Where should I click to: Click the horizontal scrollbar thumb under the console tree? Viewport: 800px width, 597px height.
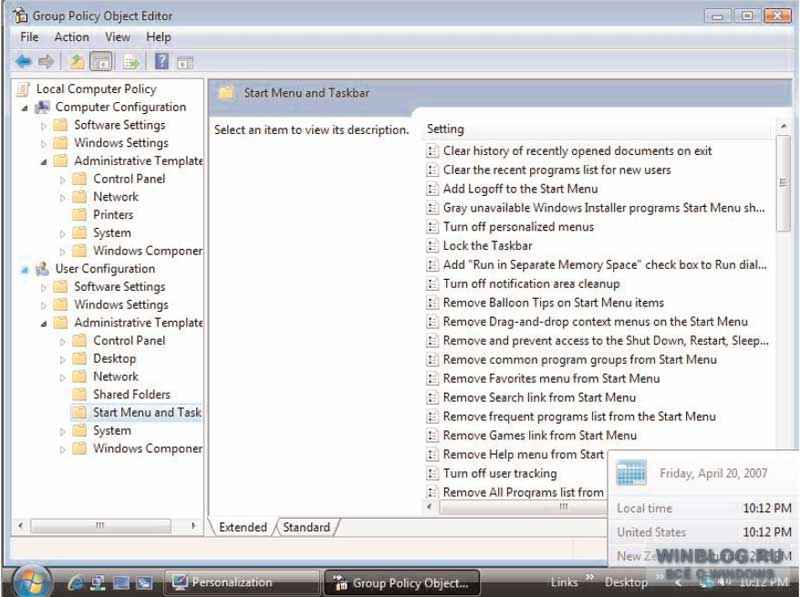[x=100, y=525]
